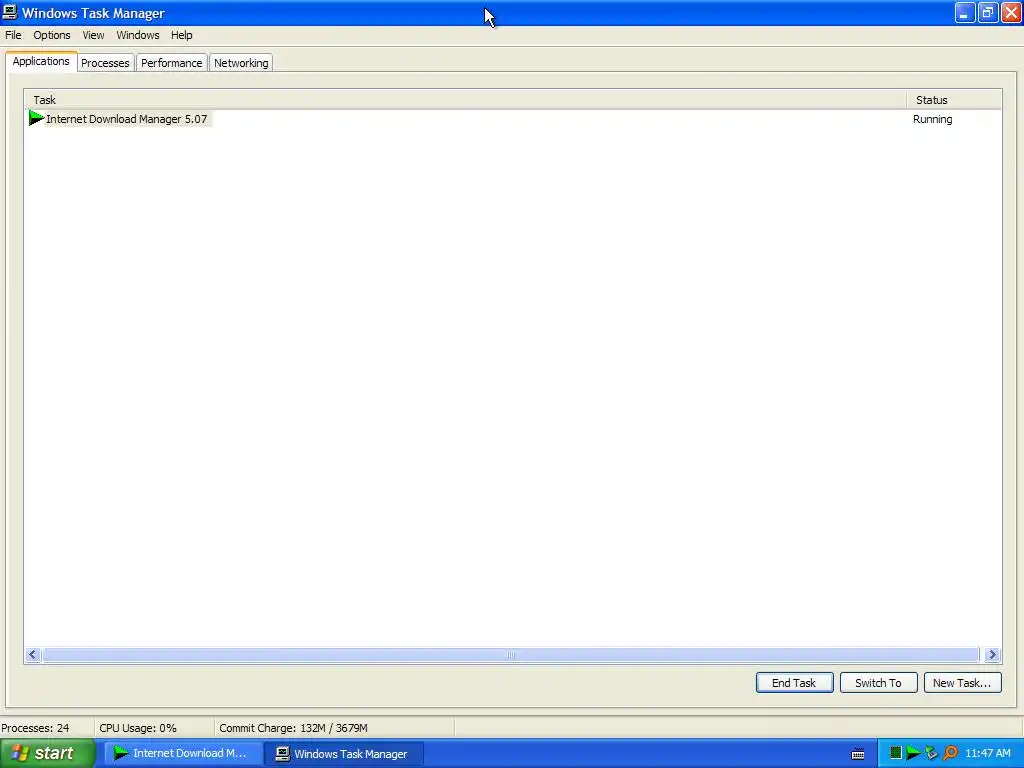Sort by the Status column header
This screenshot has width=1024, height=768.
click(954, 100)
